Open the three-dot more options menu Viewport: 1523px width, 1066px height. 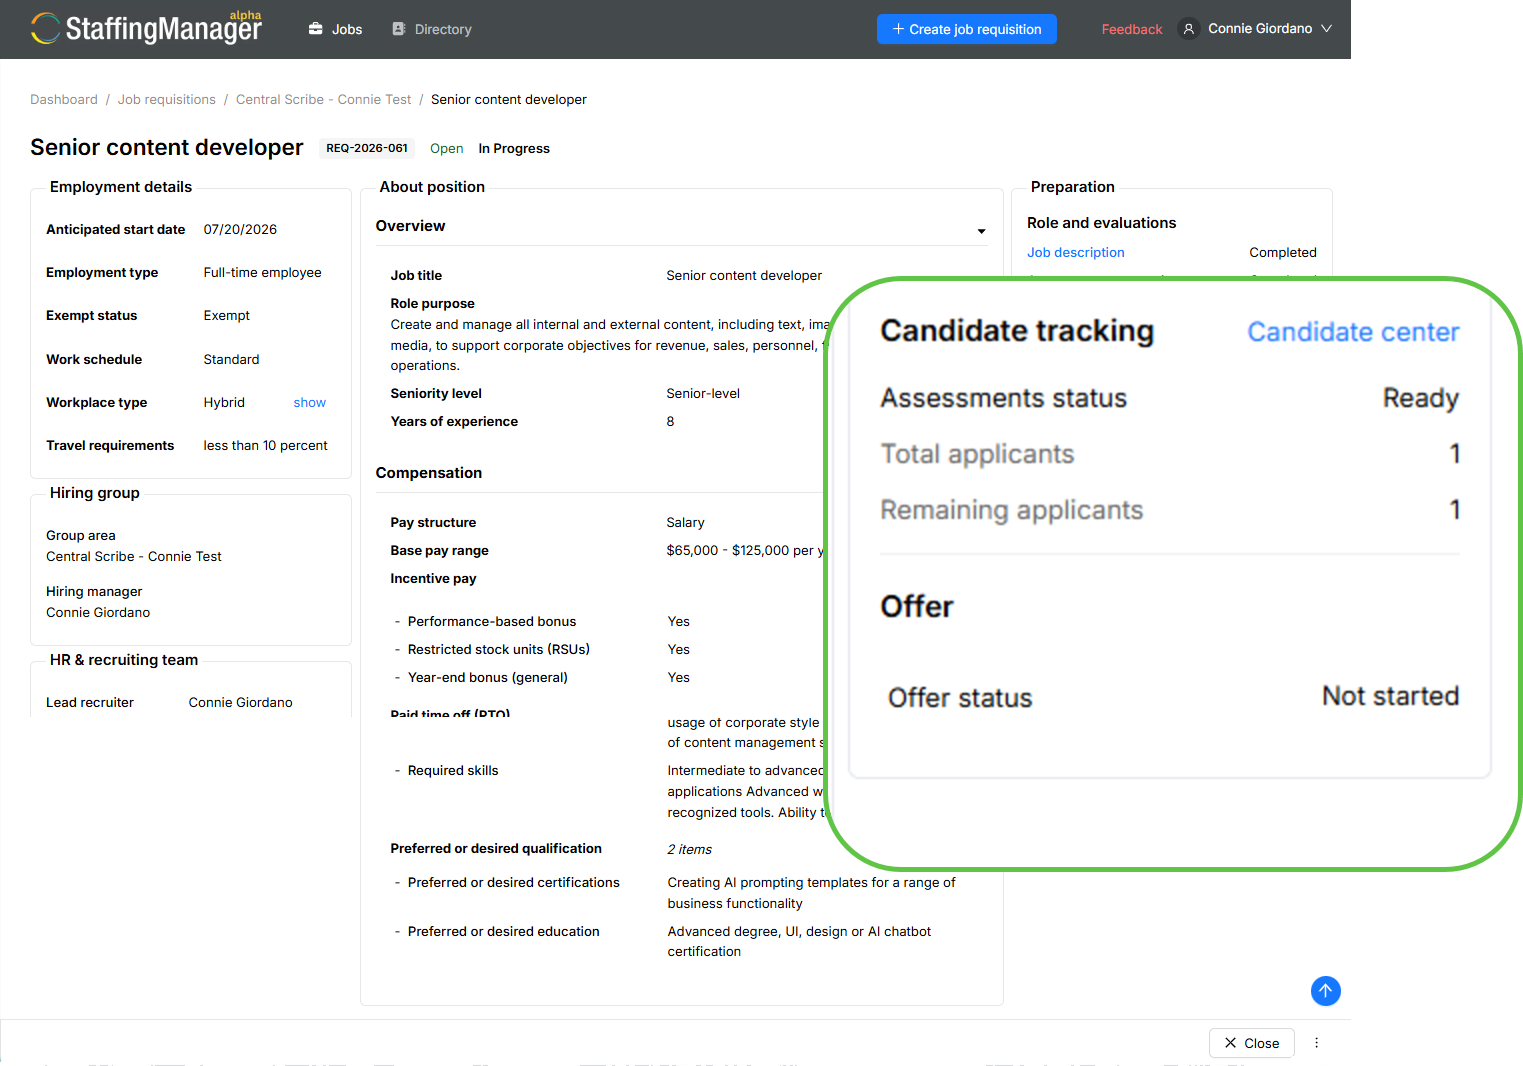(x=1316, y=1043)
